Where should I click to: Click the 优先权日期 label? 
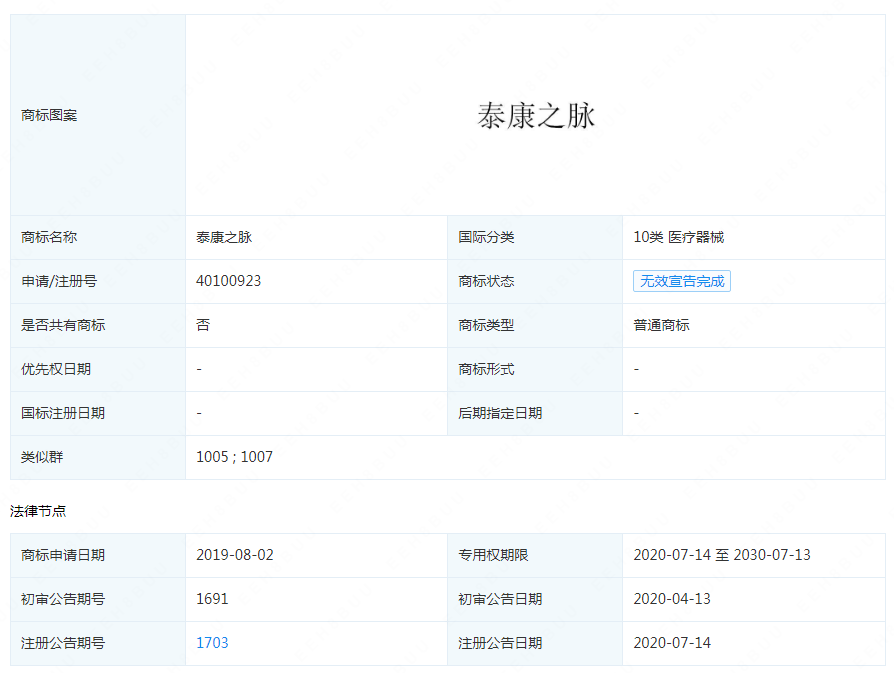[56, 369]
